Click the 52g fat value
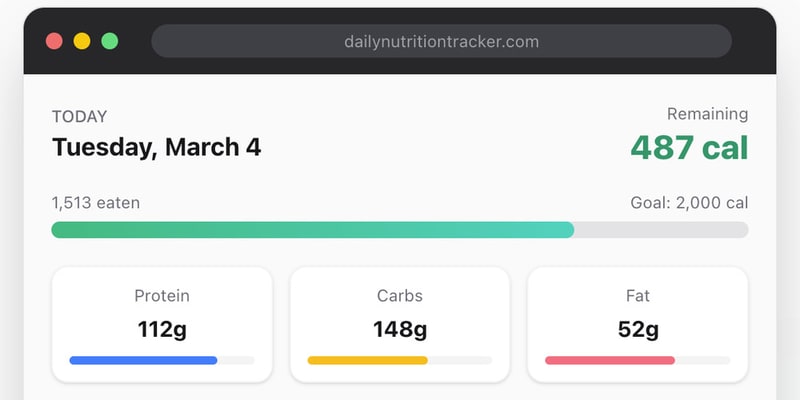The width and height of the screenshot is (800, 400). point(637,328)
